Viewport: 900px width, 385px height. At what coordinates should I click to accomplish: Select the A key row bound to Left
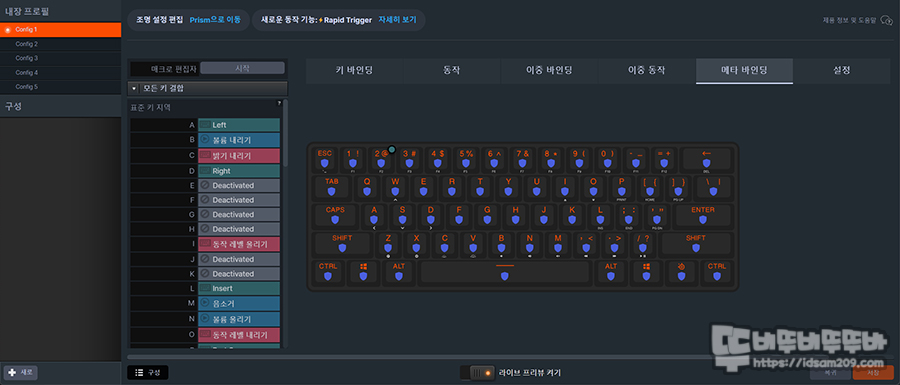click(x=205, y=125)
